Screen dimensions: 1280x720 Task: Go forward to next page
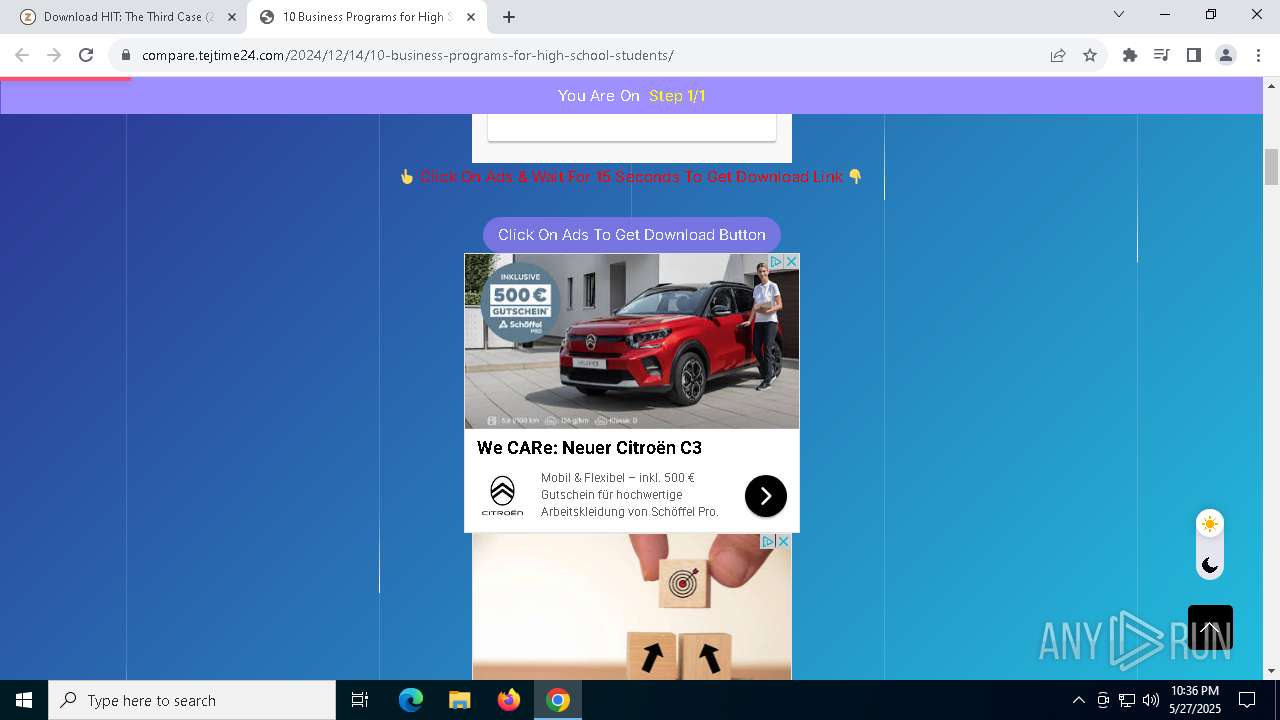(x=54, y=56)
